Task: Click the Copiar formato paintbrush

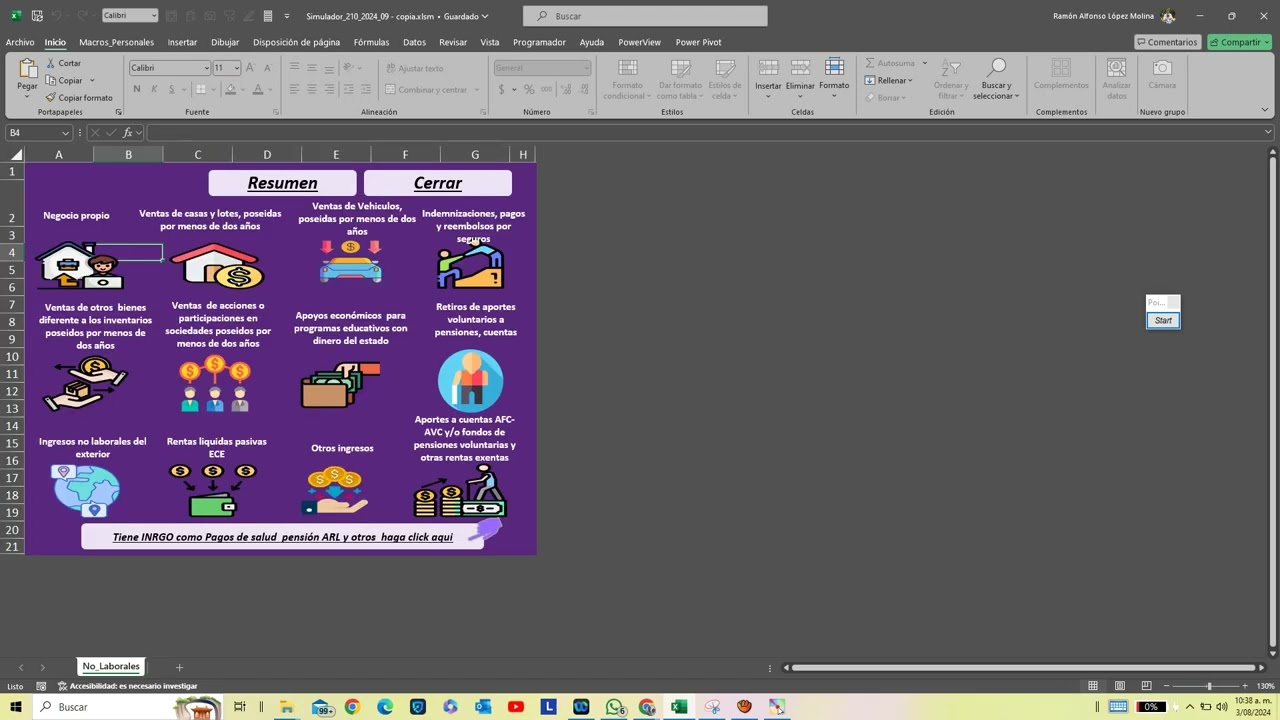Action: click(x=51, y=97)
